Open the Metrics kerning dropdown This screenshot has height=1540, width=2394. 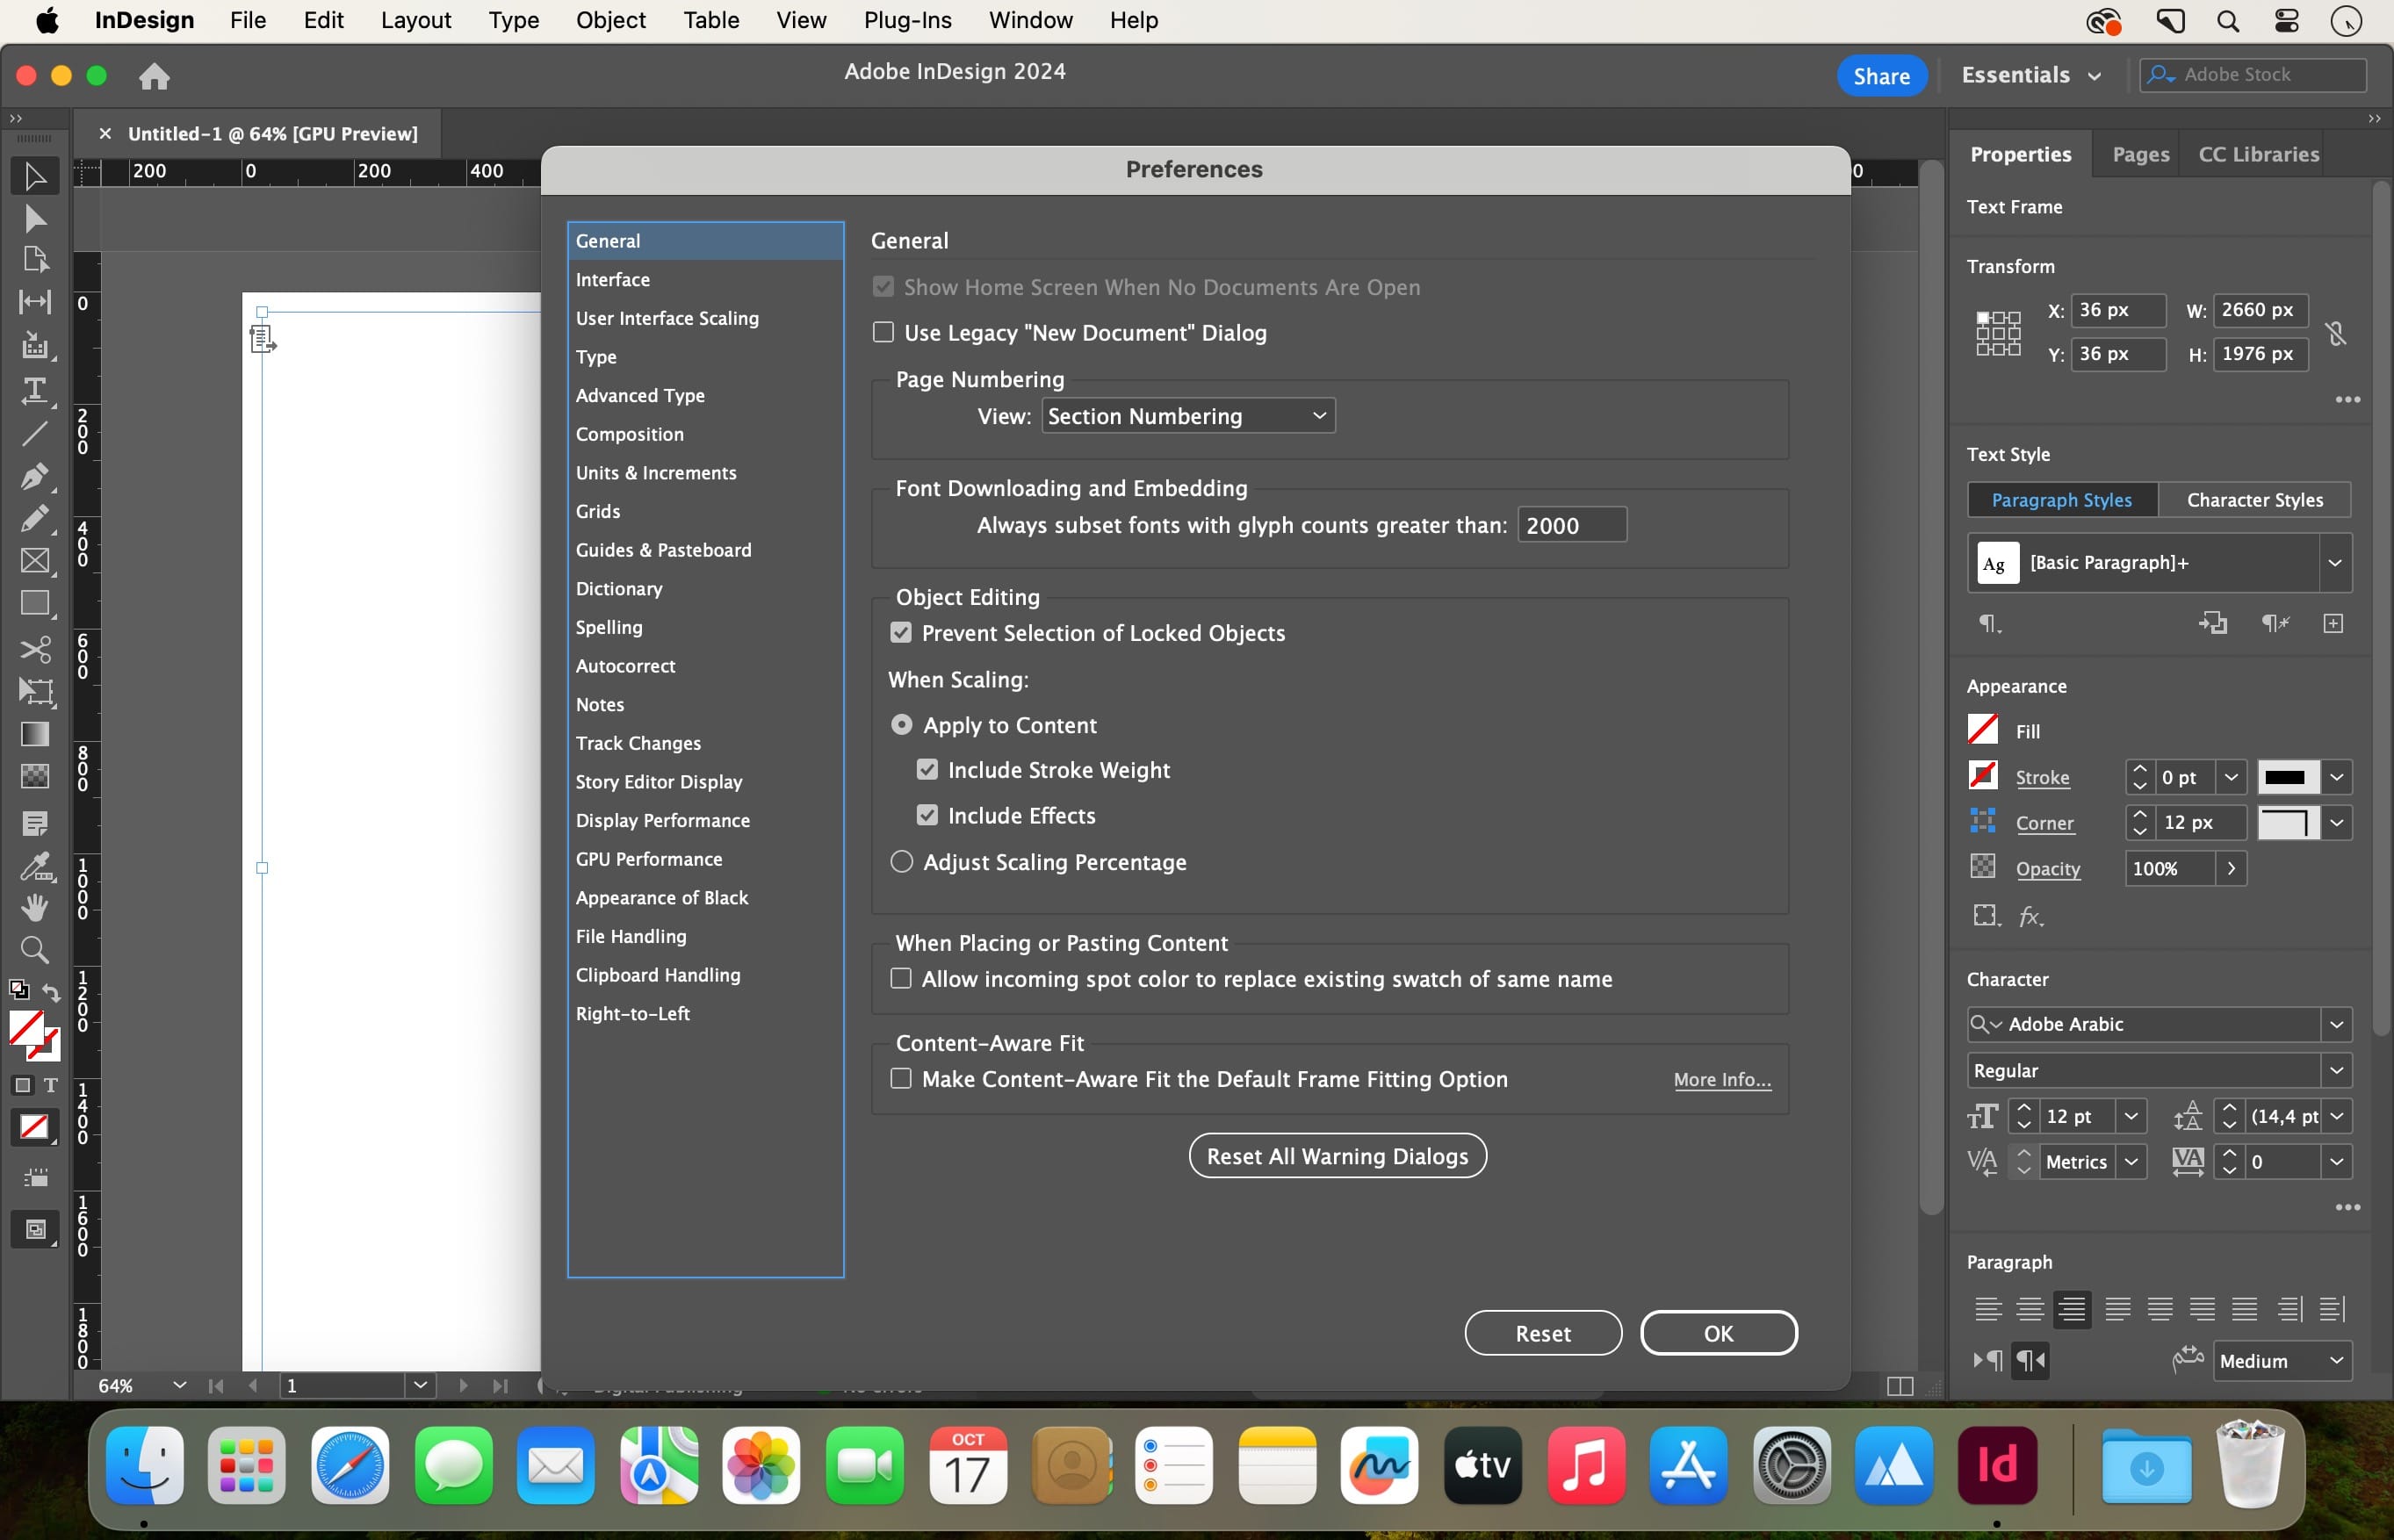pos(2131,1162)
